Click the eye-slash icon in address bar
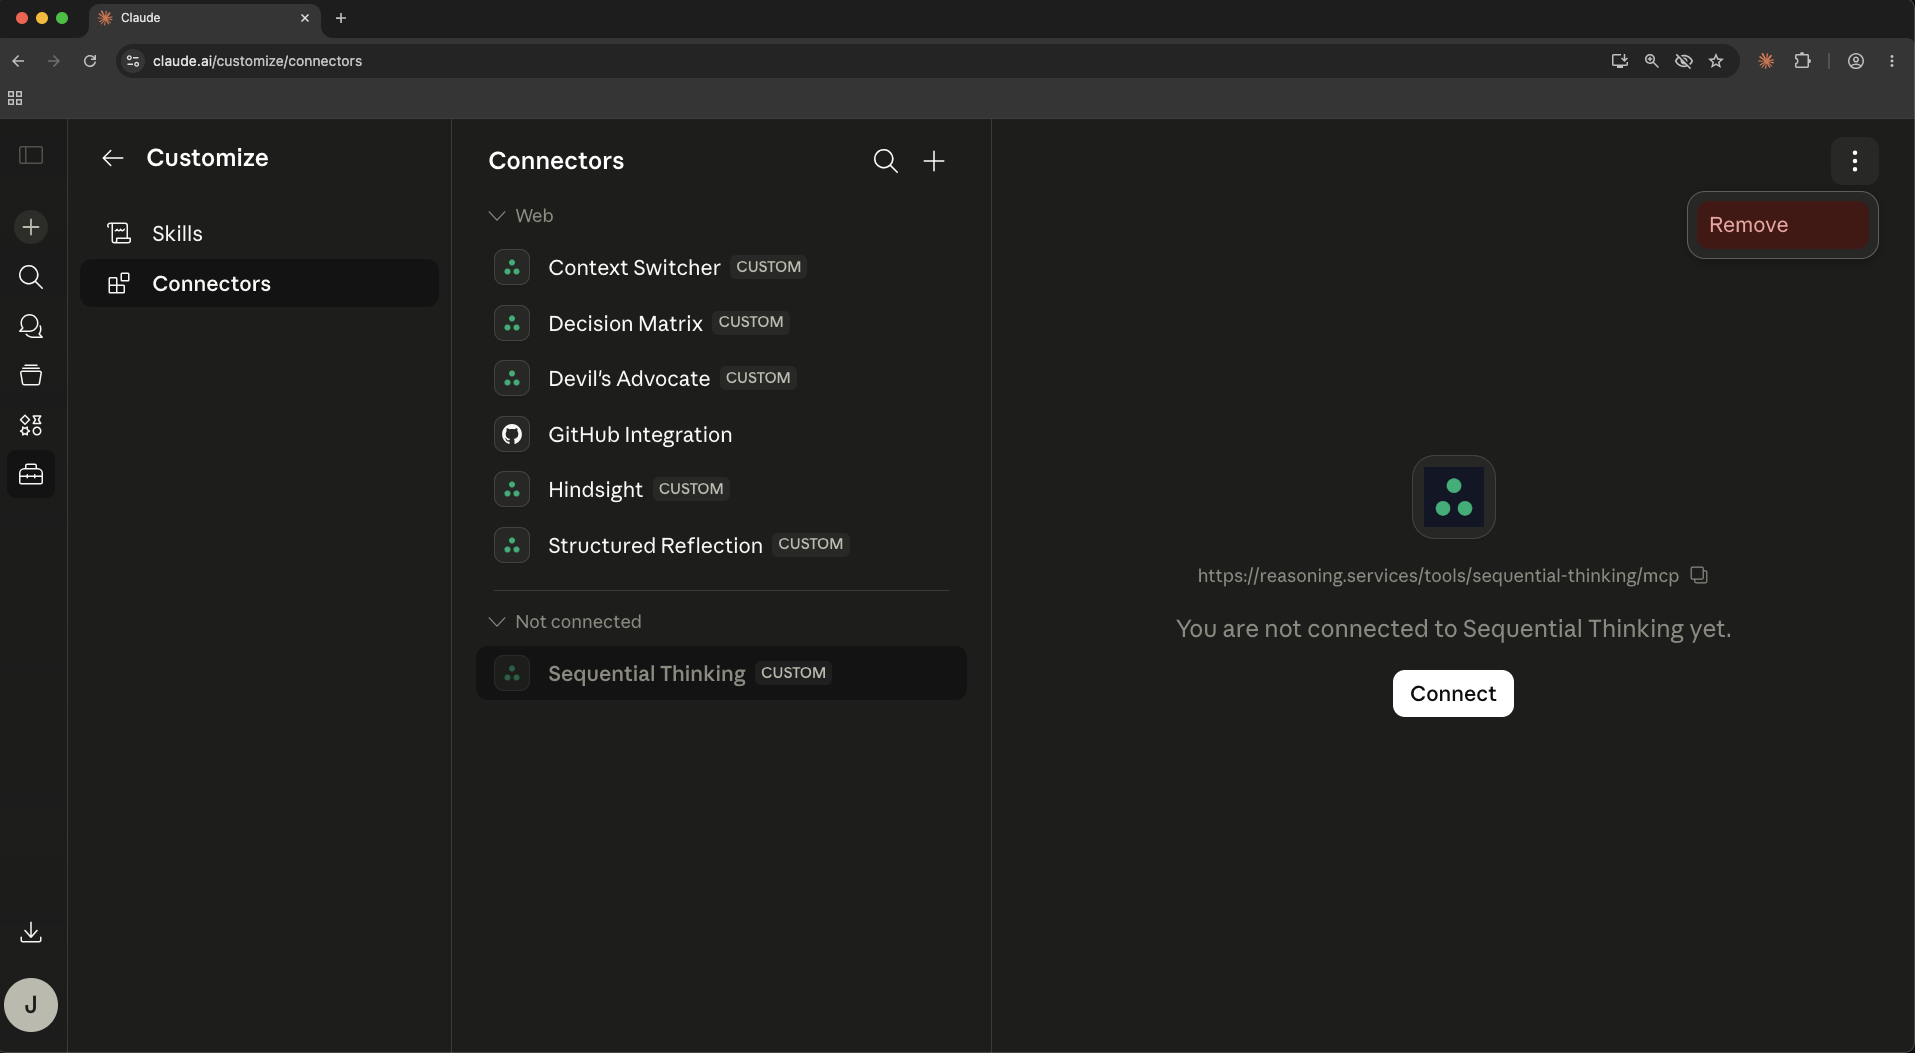 [1684, 61]
